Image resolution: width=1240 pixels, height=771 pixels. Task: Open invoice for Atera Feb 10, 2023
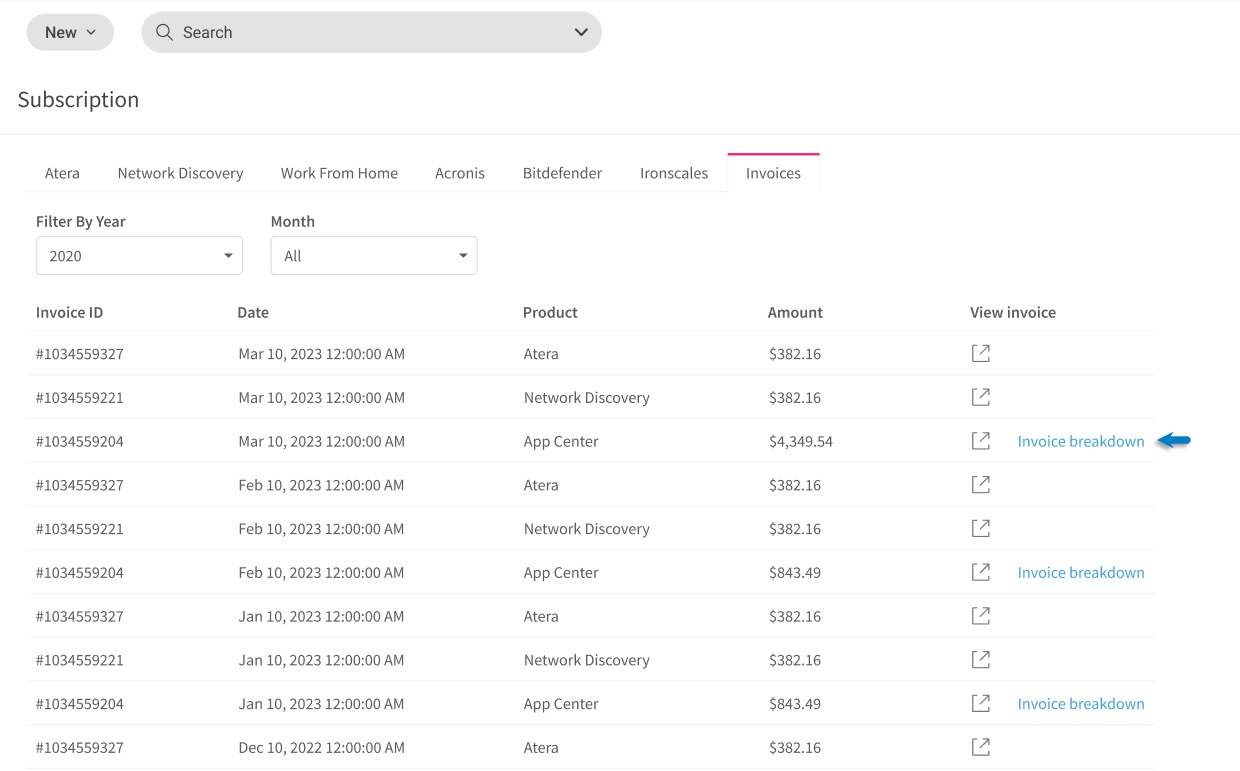pyautogui.click(x=981, y=485)
